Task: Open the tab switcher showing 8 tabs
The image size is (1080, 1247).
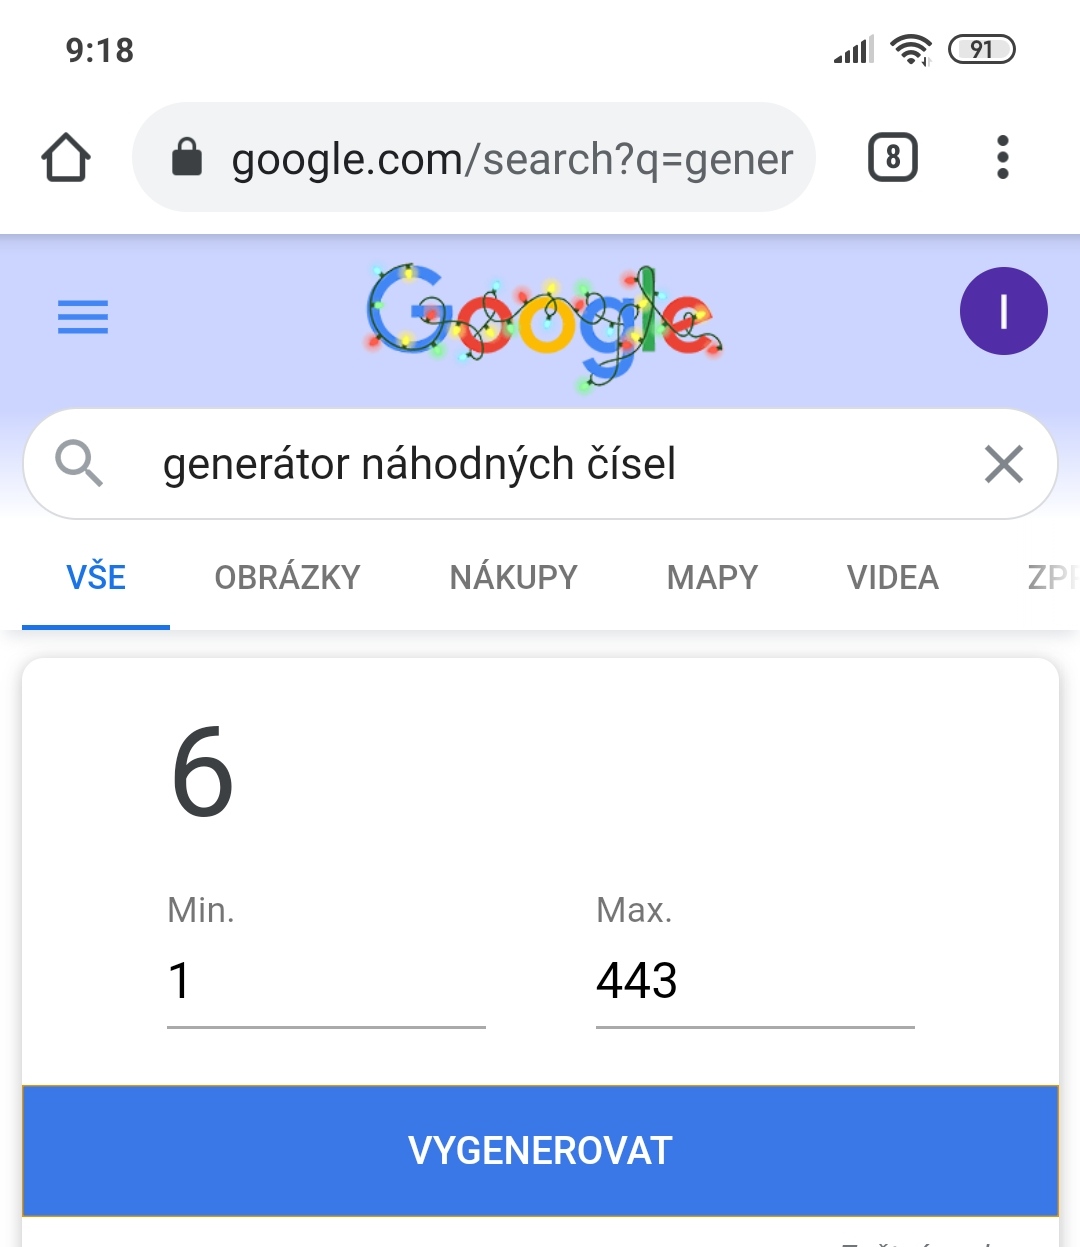Action: coord(892,158)
